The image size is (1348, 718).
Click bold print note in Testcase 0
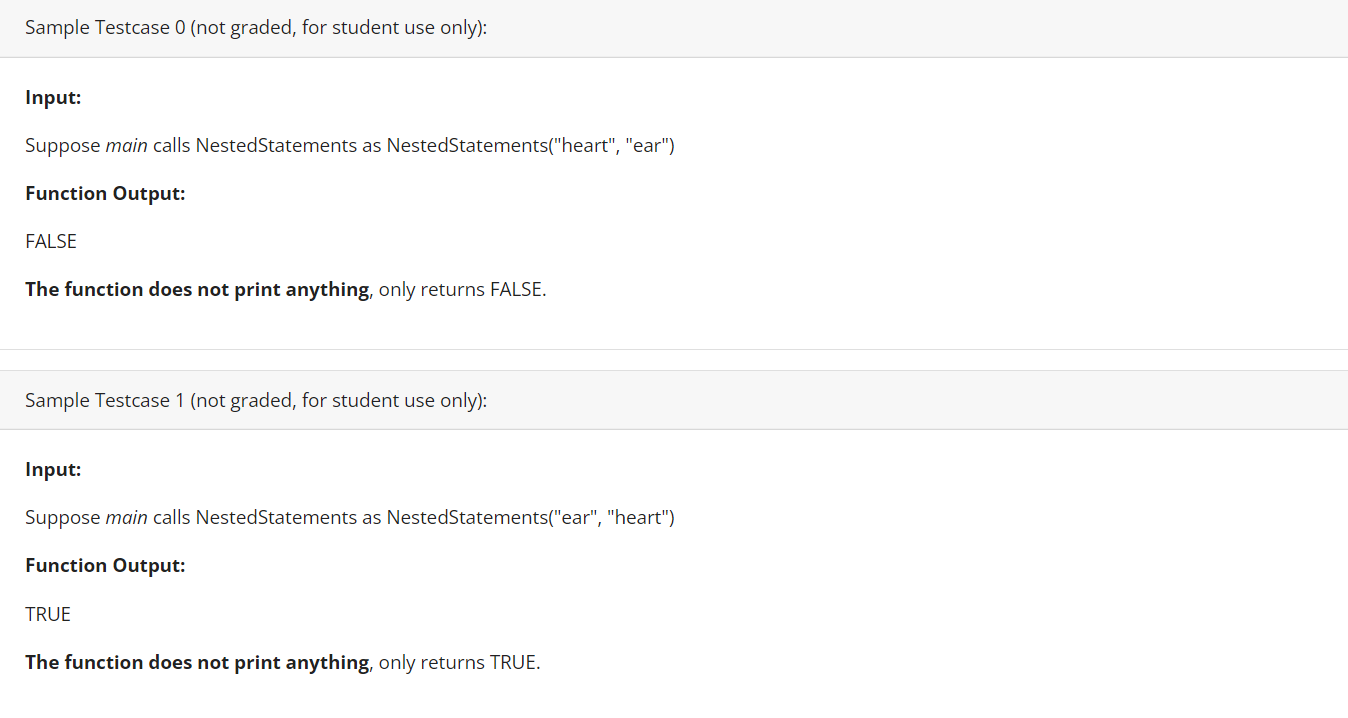[197, 290]
